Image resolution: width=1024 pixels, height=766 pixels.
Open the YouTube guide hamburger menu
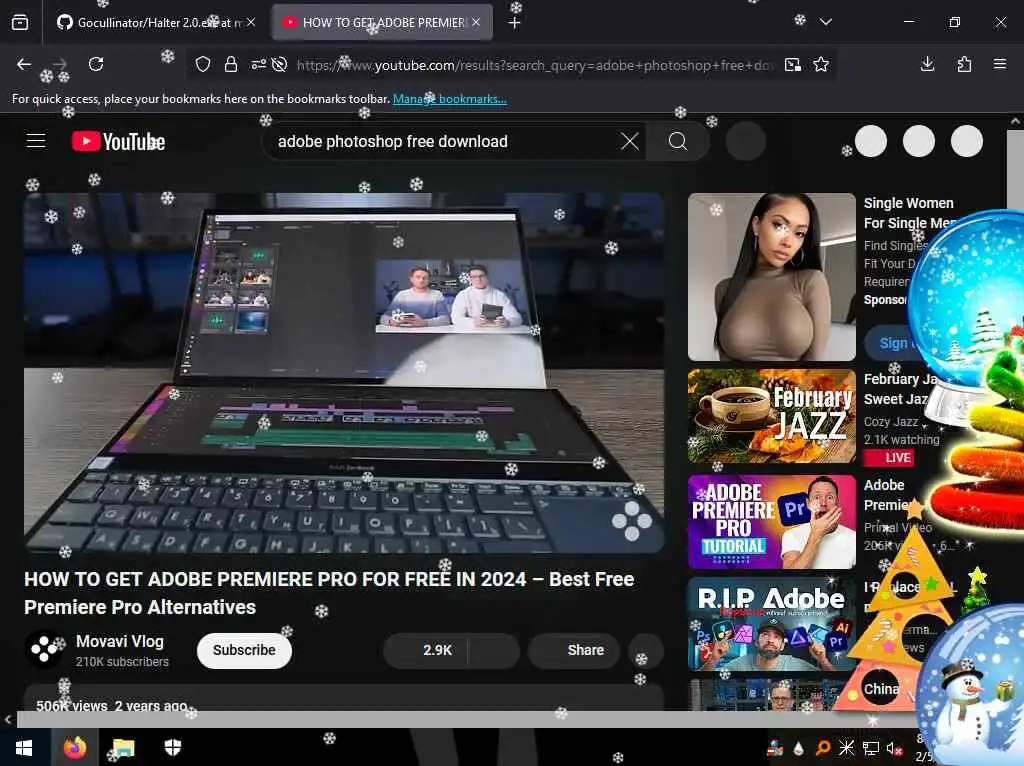pyautogui.click(x=36, y=141)
